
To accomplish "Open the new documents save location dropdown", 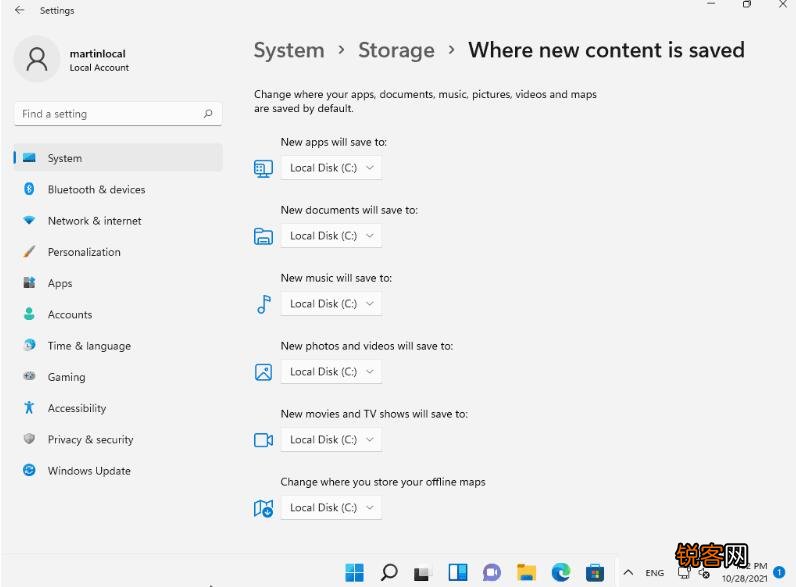I will click(x=331, y=236).
